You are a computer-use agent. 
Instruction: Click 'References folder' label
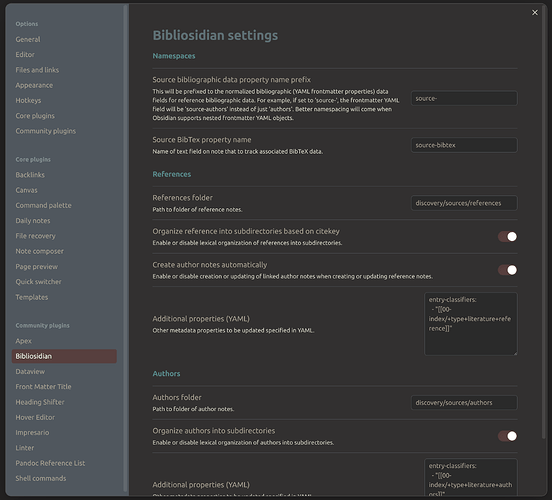[182, 198]
